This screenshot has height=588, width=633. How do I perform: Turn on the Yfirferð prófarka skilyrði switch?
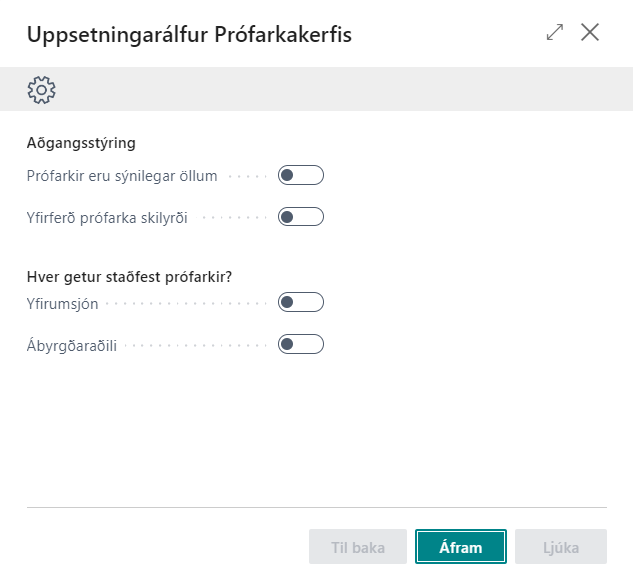[301, 216]
